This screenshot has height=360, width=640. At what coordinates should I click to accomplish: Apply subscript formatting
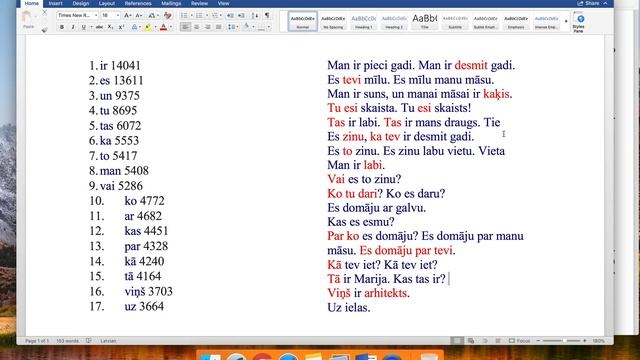tap(110, 27)
